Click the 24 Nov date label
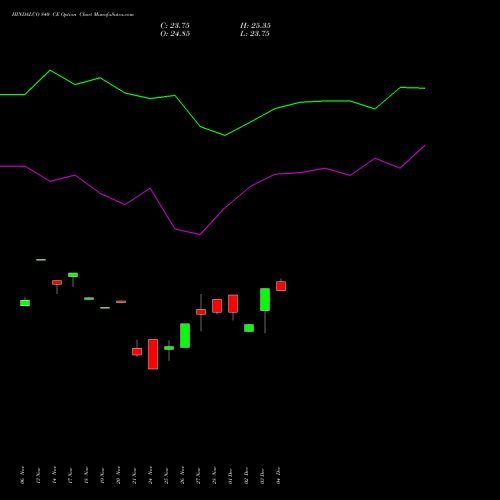Image resolution: width=500 pixels, height=500 pixels. point(150,476)
